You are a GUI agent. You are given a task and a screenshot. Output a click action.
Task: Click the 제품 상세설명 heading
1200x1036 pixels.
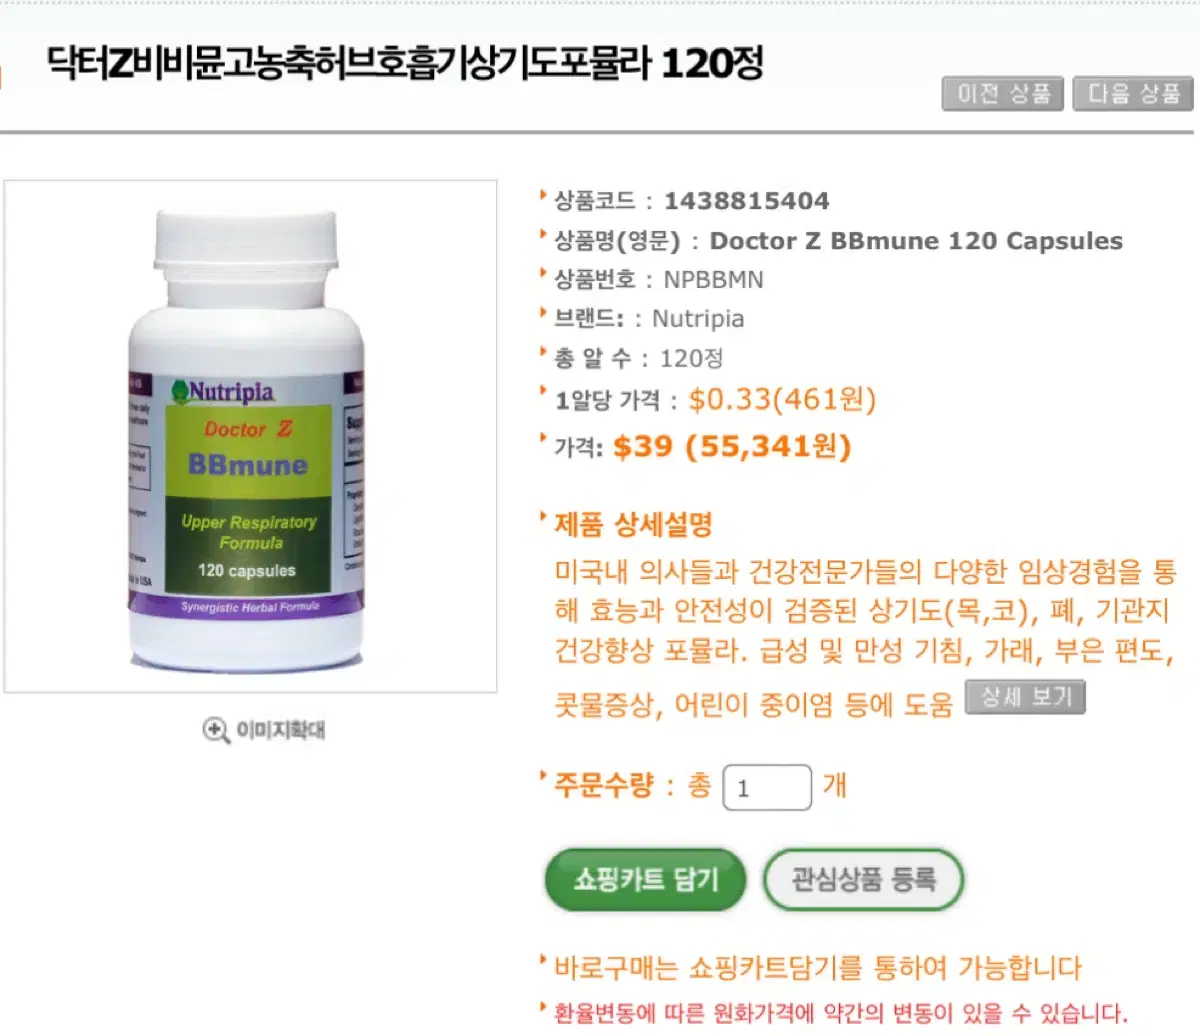(x=633, y=524)
